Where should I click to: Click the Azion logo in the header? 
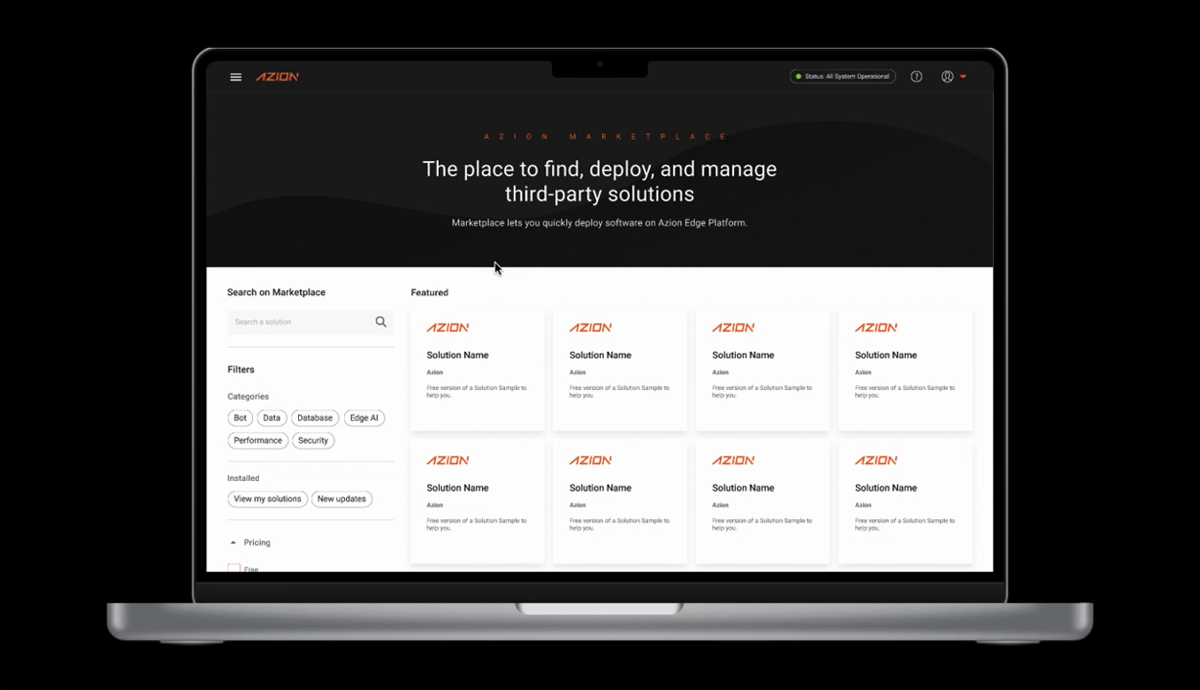pos(277,77)
